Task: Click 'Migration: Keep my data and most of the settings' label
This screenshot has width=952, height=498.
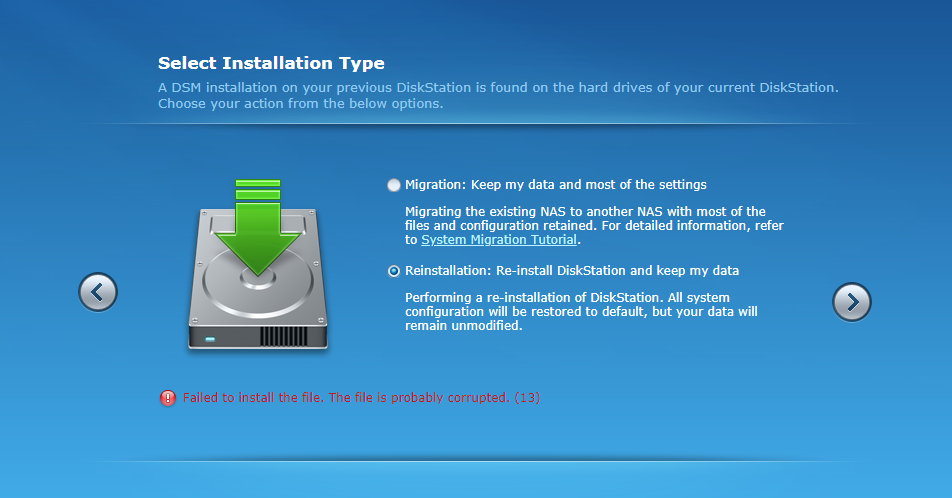Action: coord(556,185)
